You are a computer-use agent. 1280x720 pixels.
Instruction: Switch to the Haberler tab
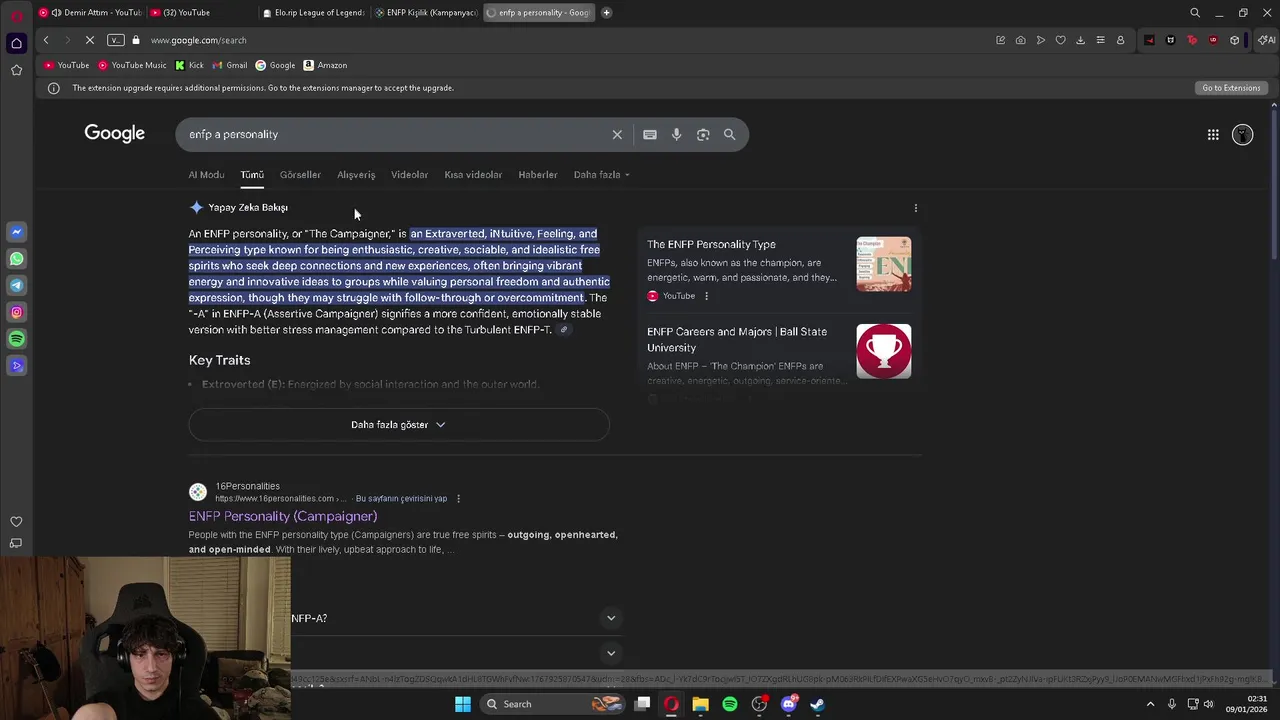point(538,175)
